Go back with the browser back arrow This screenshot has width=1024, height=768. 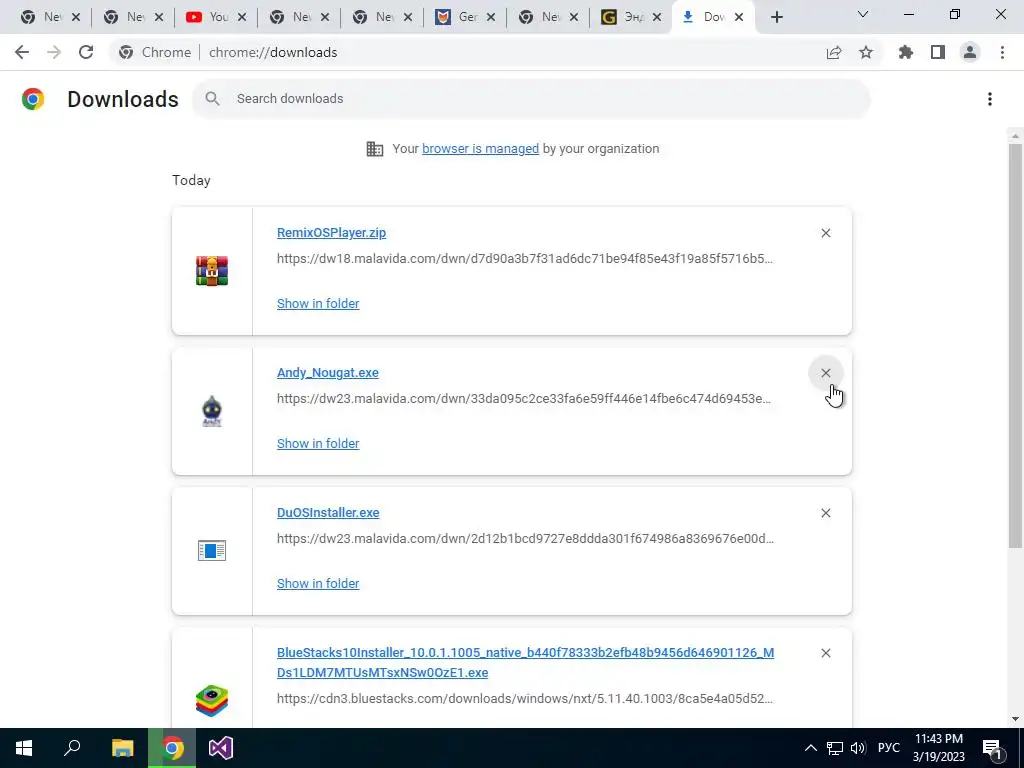point(22,52)
